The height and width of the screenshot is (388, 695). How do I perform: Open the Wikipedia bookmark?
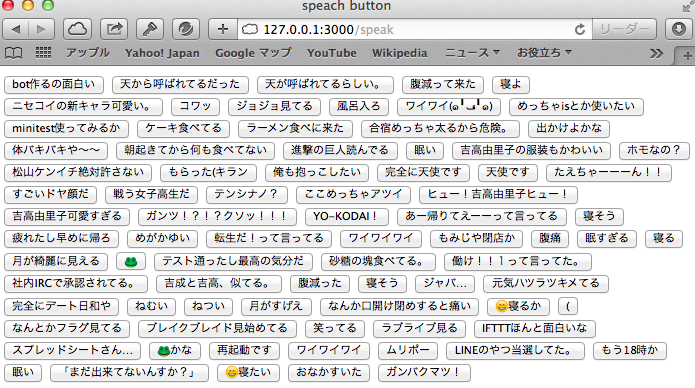(400, 53)
